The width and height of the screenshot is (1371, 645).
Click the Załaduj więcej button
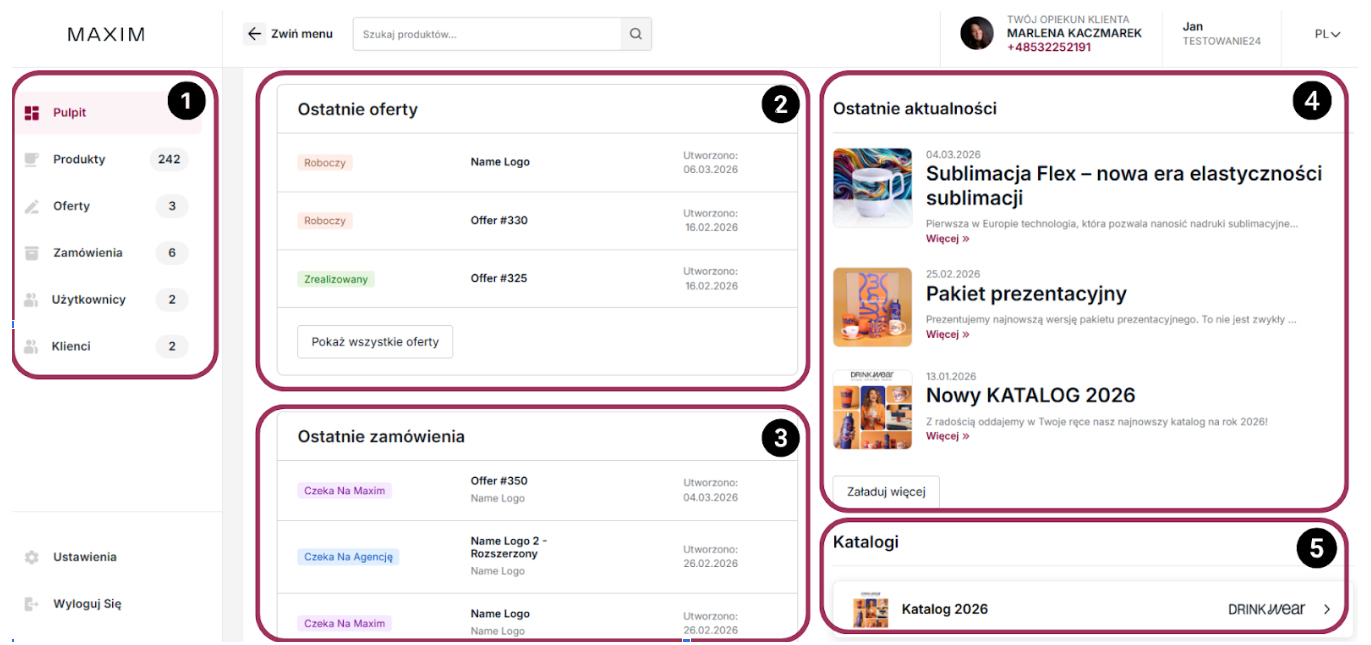click(886, 492)
